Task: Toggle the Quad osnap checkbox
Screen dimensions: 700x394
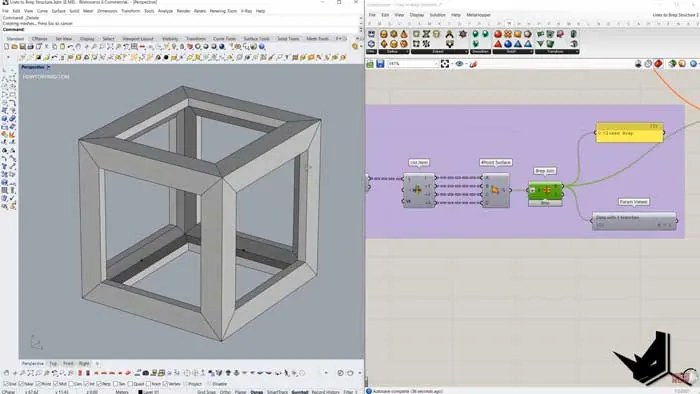Action: coord(129,384)
